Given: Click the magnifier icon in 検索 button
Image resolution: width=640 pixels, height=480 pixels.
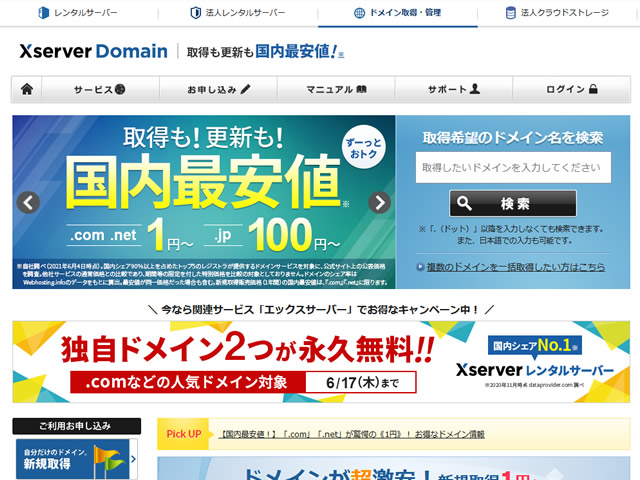Looking at the screenshot, I should coord(464,203).
